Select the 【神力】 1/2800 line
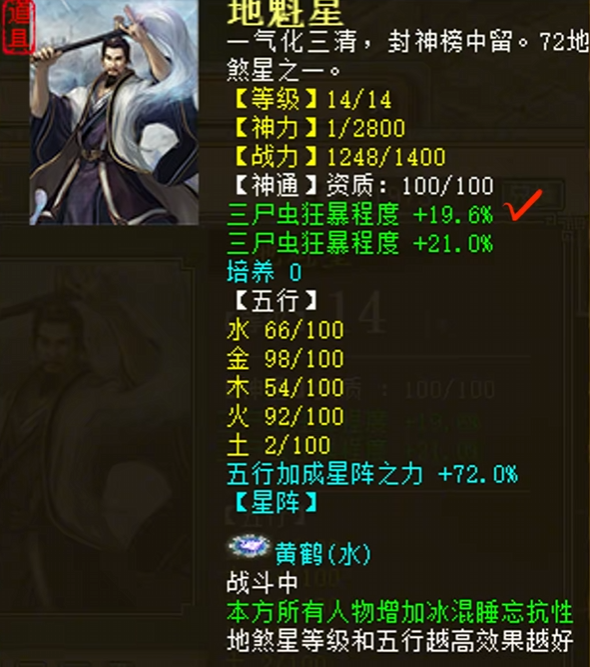 (319, 128)
